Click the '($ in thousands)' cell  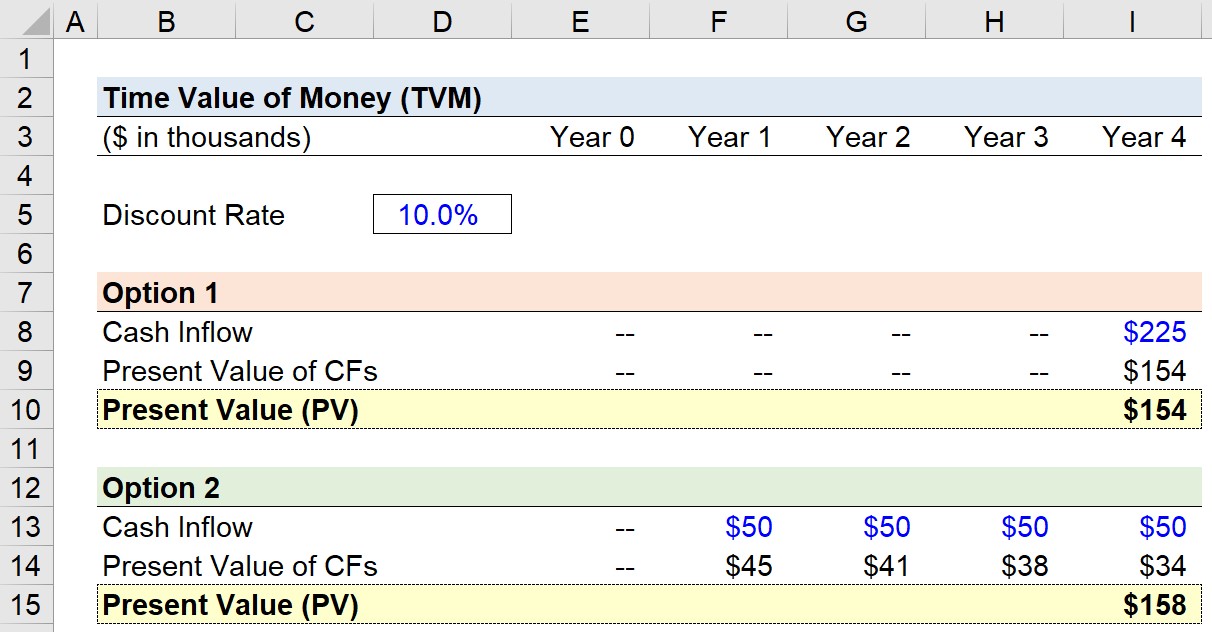click(x=207, y=137)
